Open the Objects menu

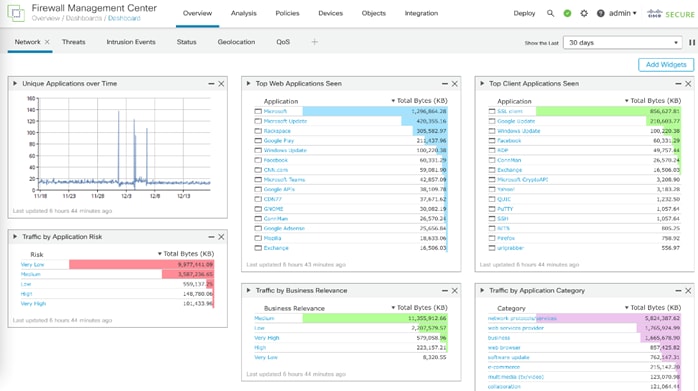click(x=373, y=13)
